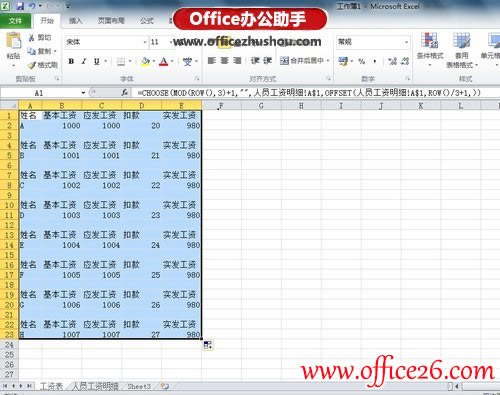This screenshot has width=500, height=395.
Task: Decrease decimal places
Action: click(x=405, y=61)
